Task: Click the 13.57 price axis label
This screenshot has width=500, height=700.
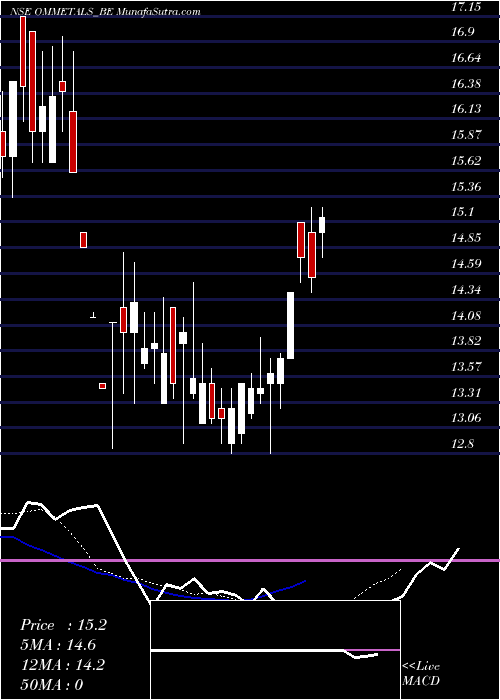Action: (x=466, y=367)
